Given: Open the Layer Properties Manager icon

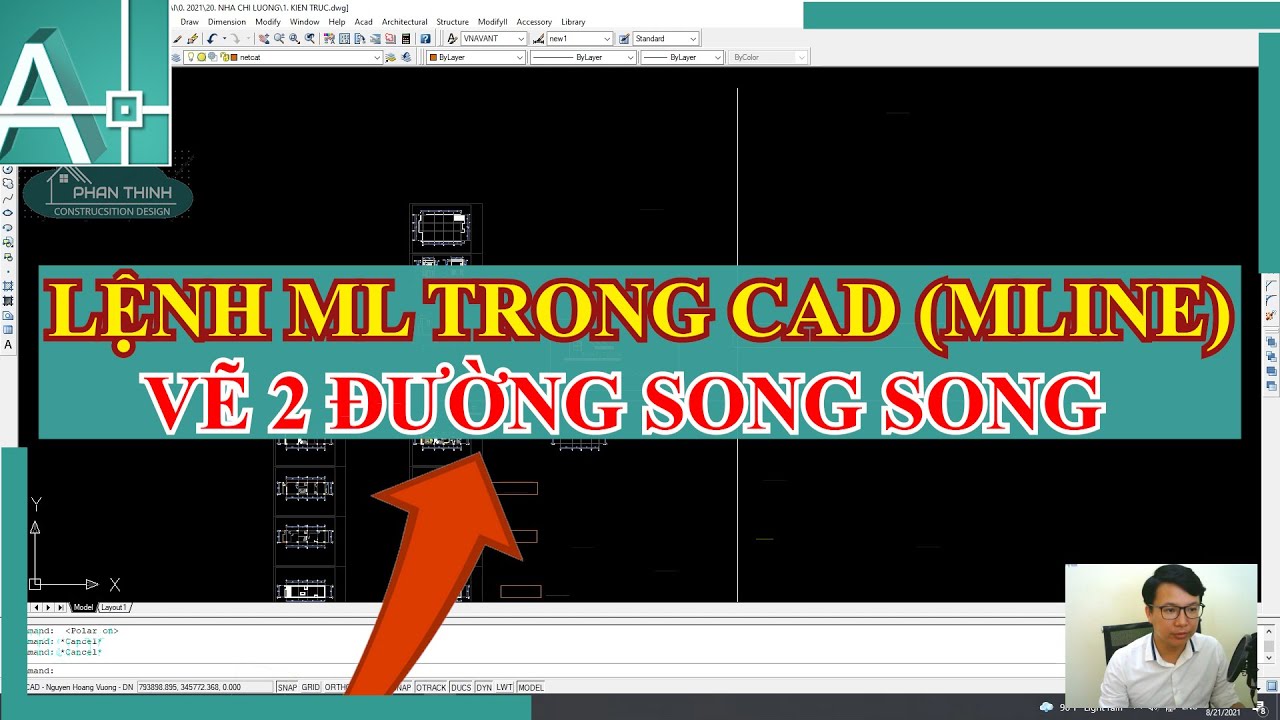Looking at the screenshot, I should pyautogui.click(x=175, y=57).
